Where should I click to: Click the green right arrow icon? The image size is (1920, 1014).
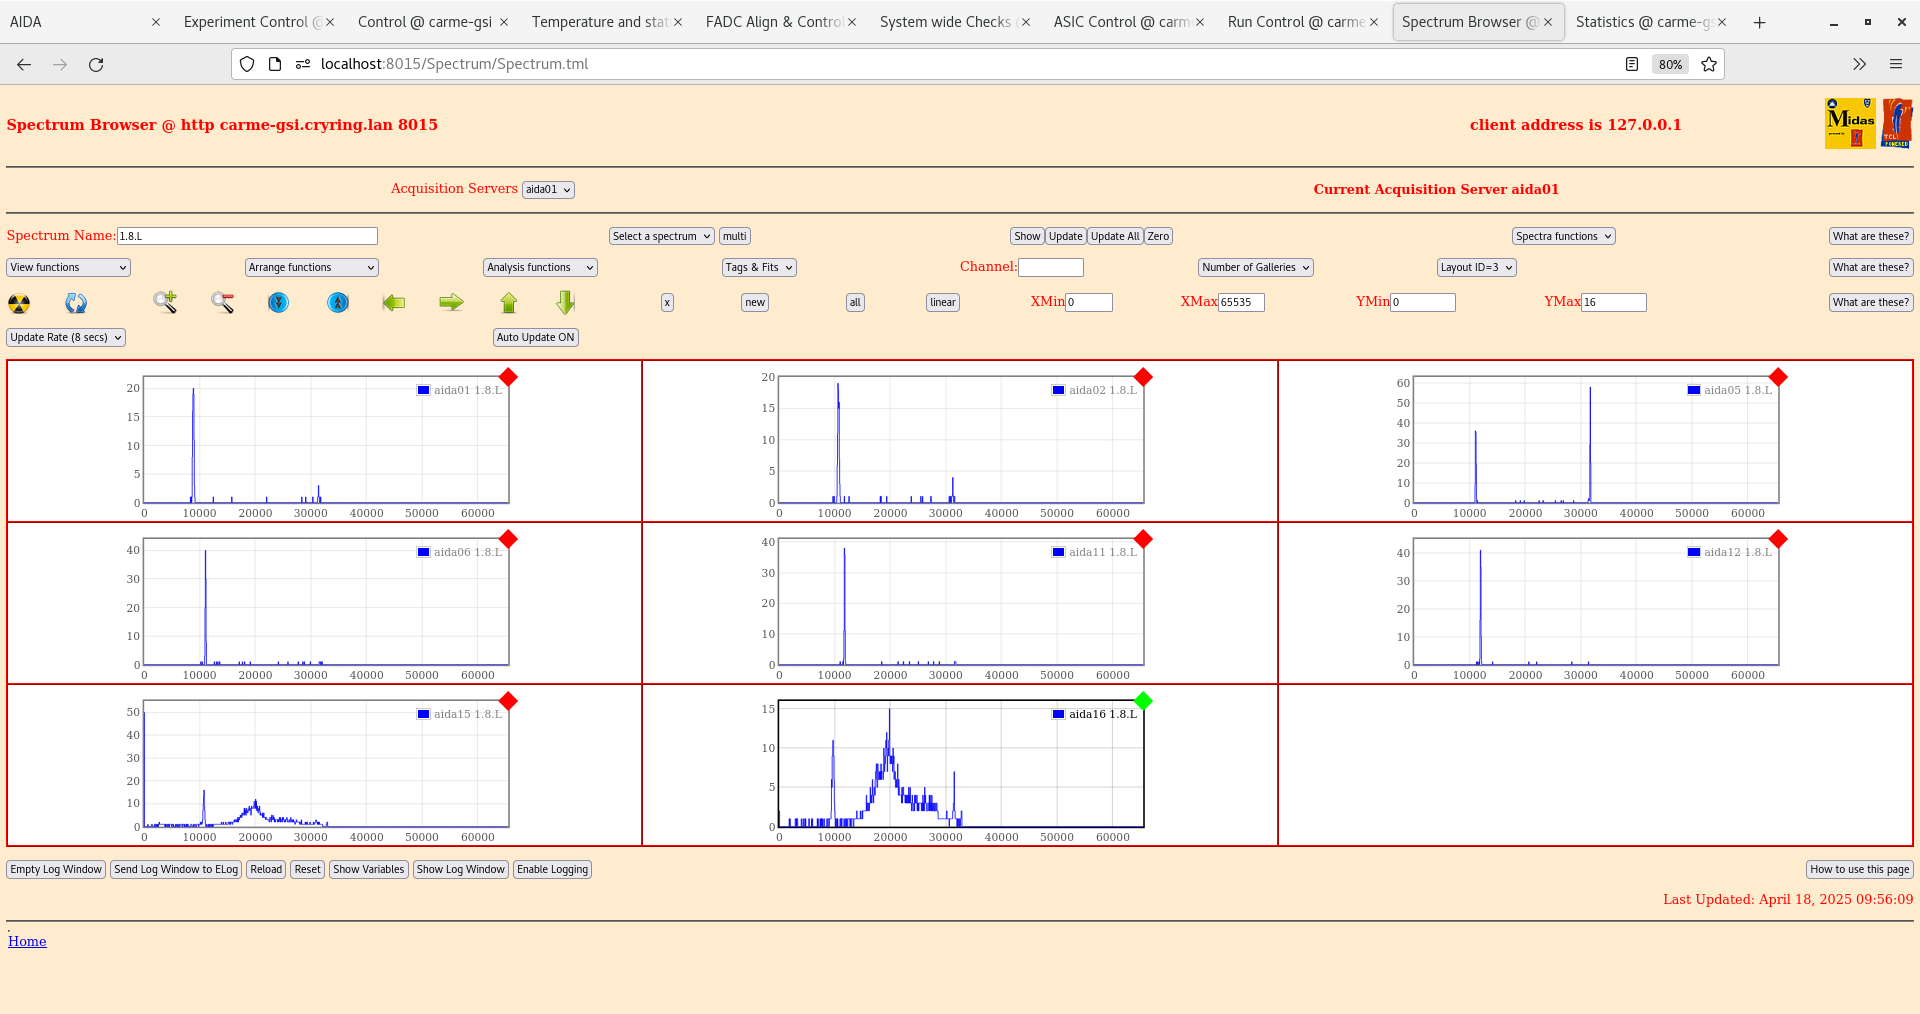tap(452, 302)
